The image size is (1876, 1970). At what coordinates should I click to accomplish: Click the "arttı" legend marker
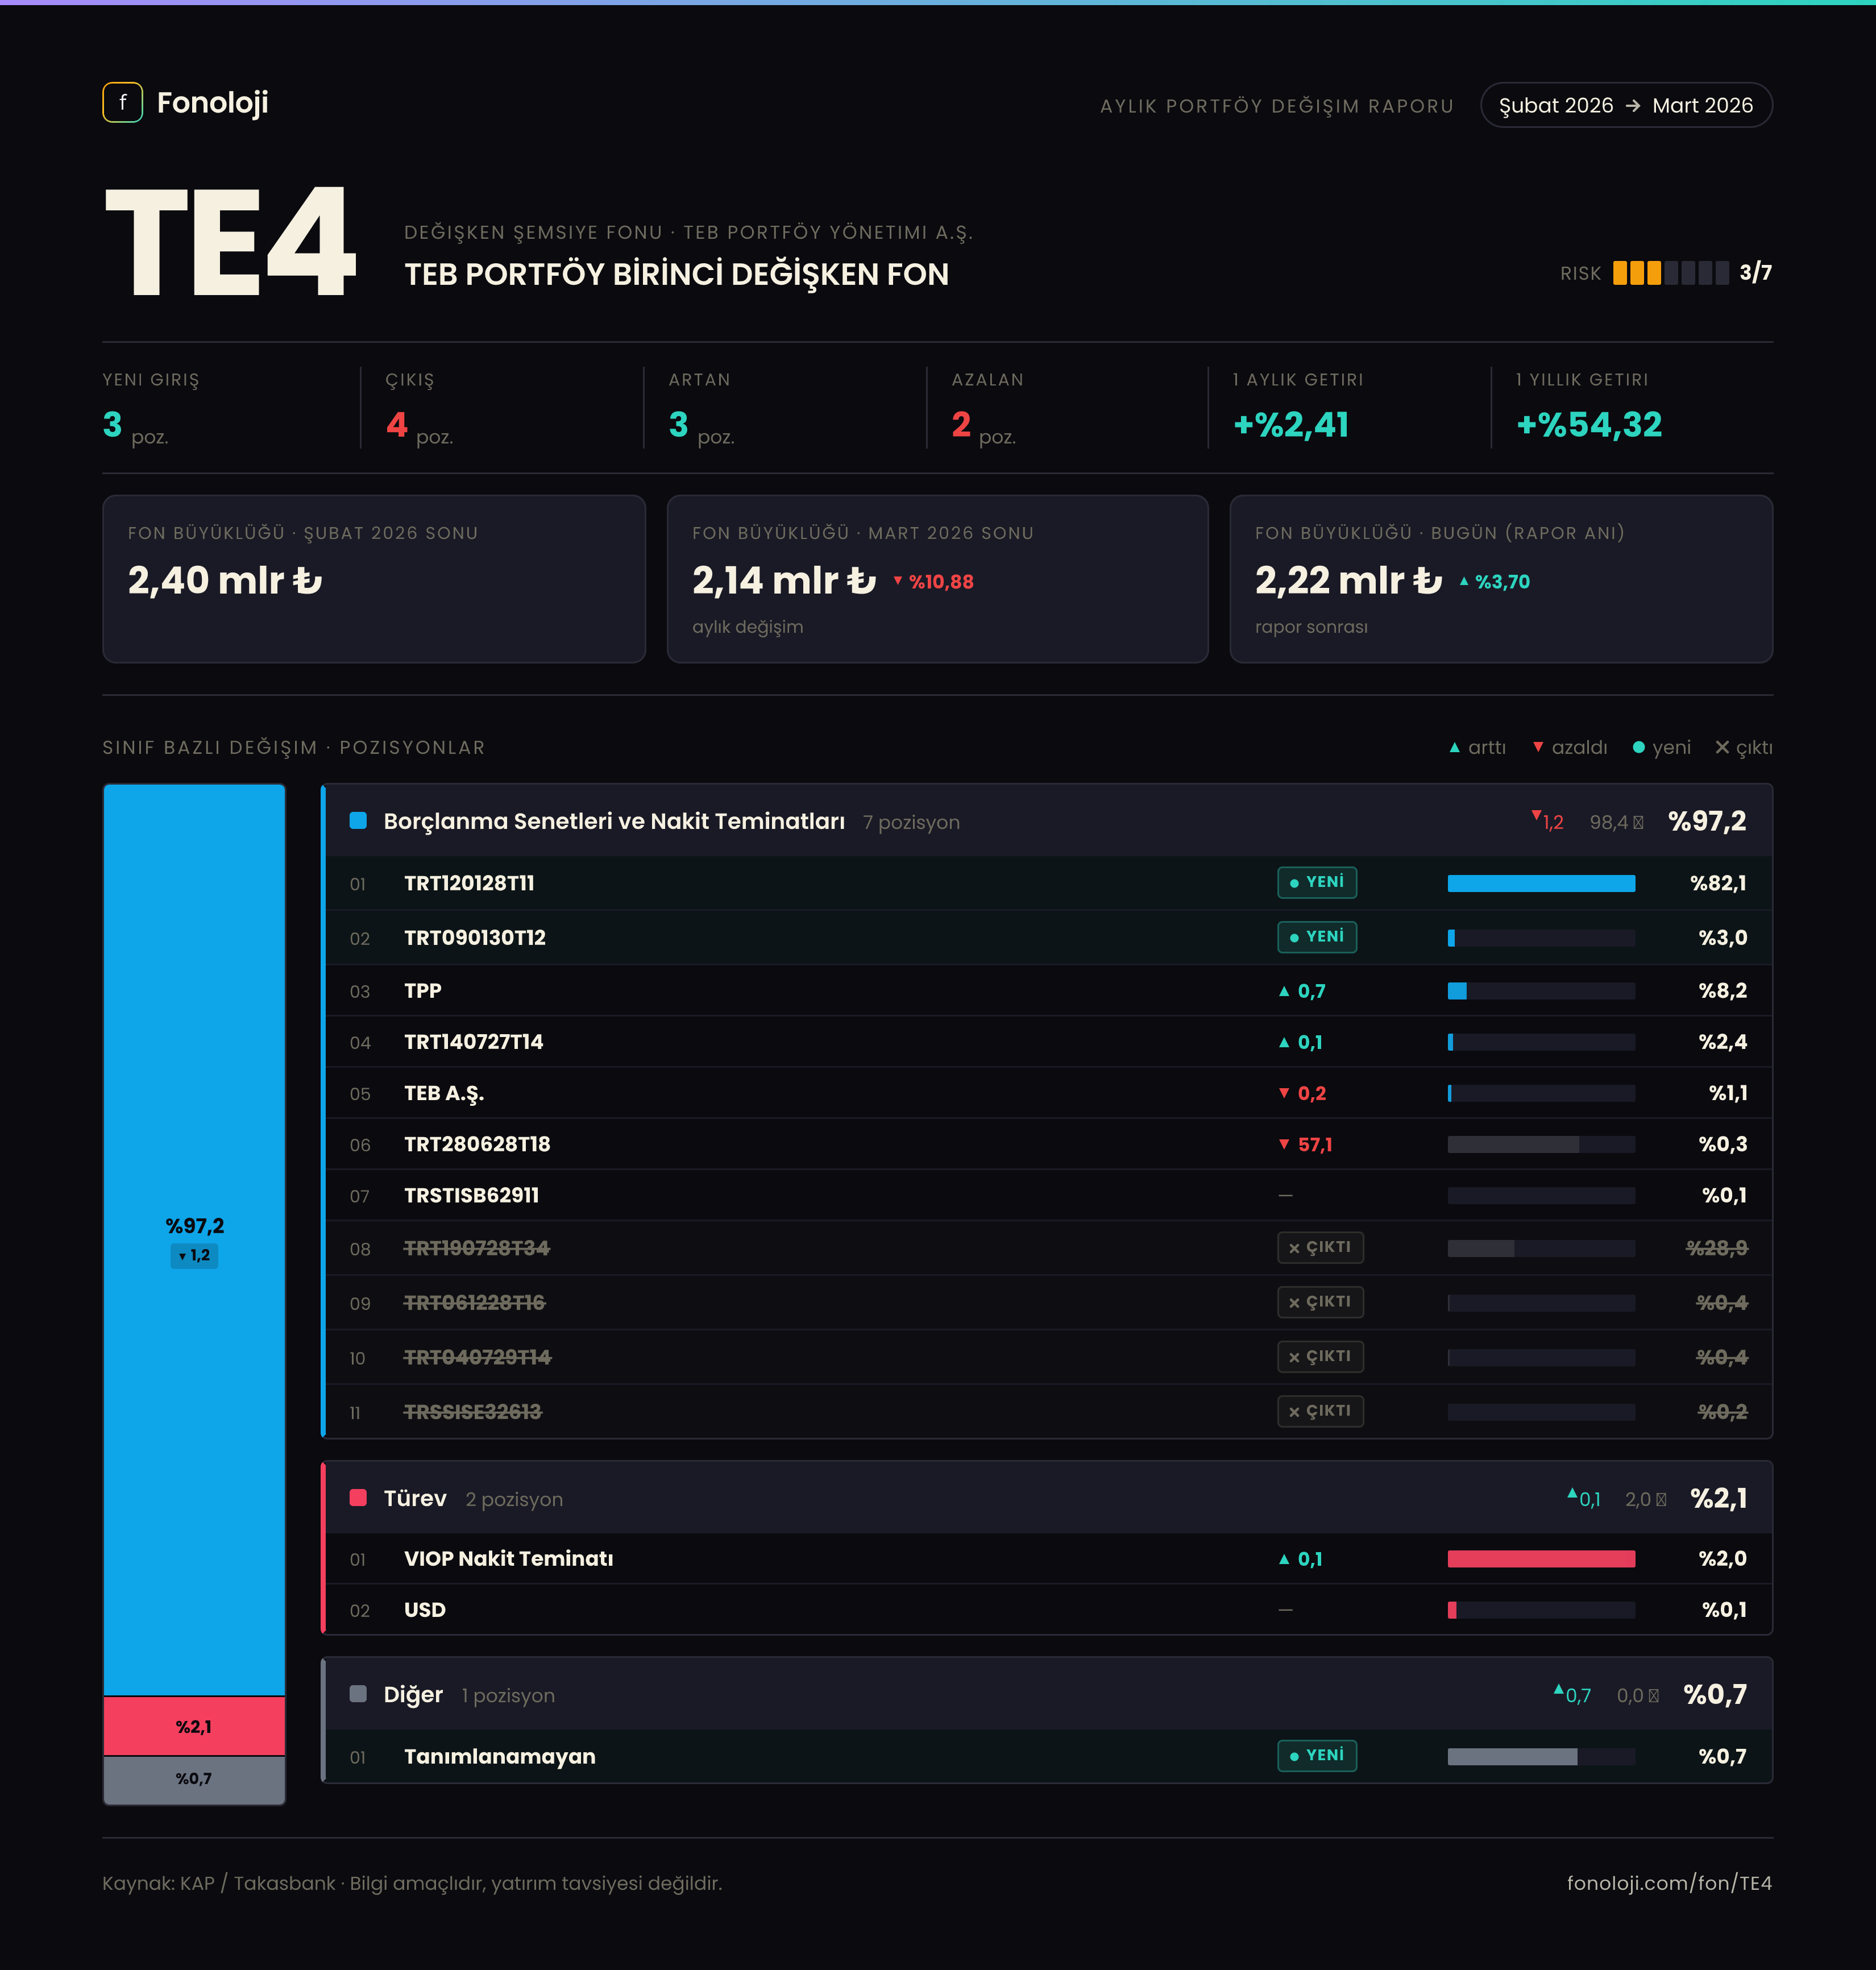coord(1454,747)
